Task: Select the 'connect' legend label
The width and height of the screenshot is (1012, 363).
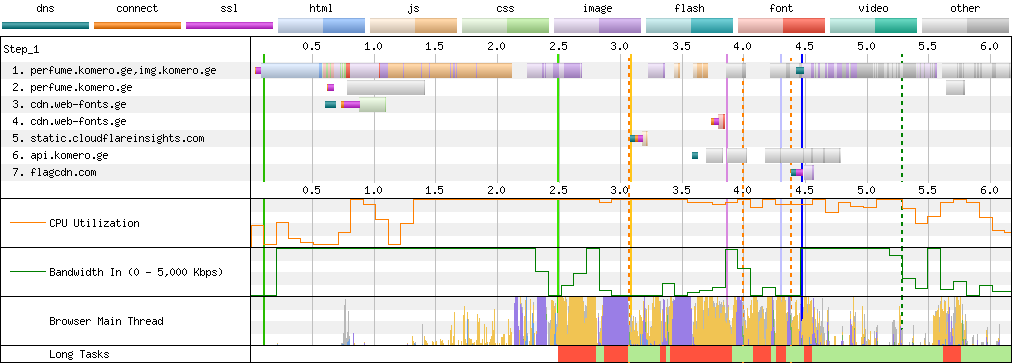Action: pyautogui.click(x=137, y=8)
